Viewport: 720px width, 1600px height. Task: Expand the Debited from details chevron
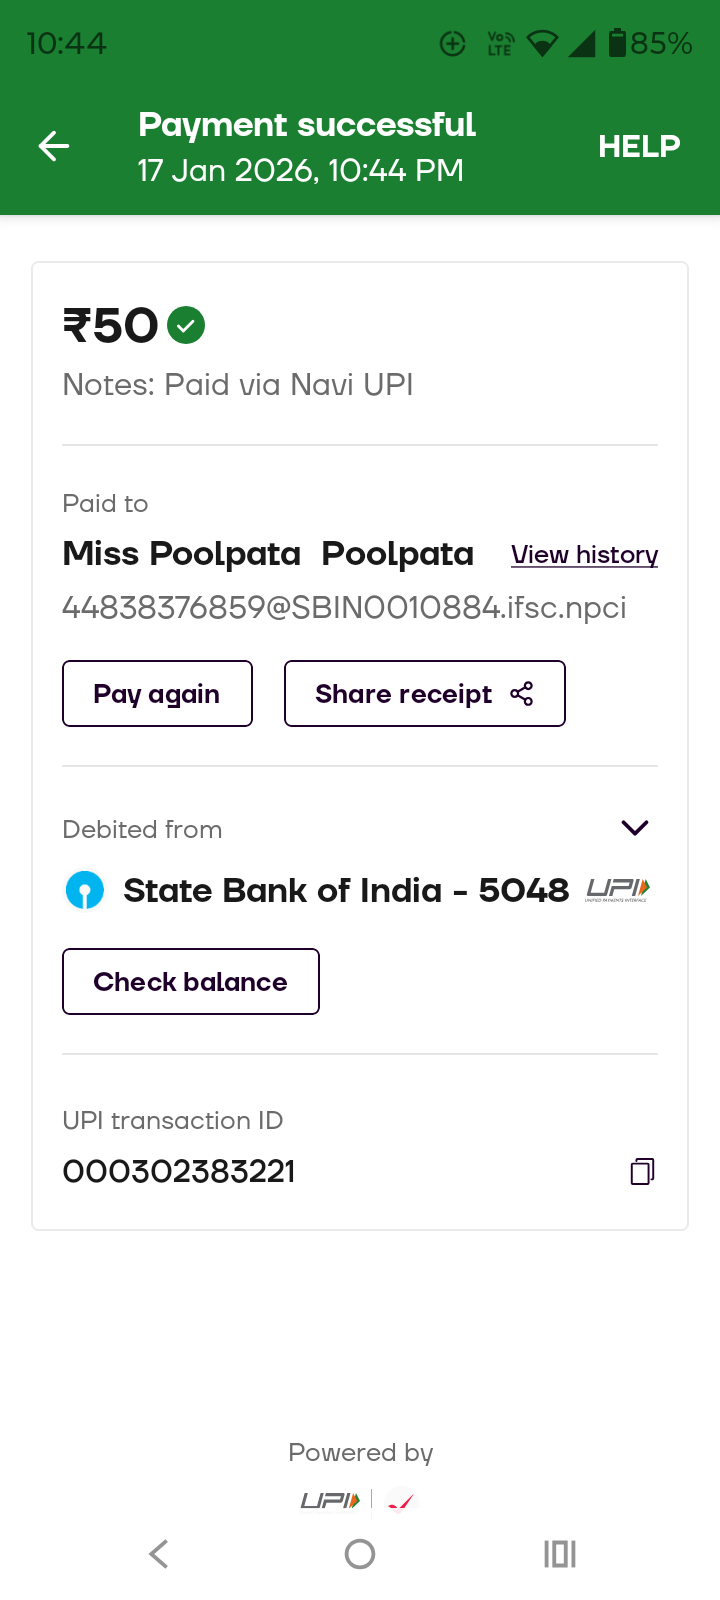(x=635, y=828)
